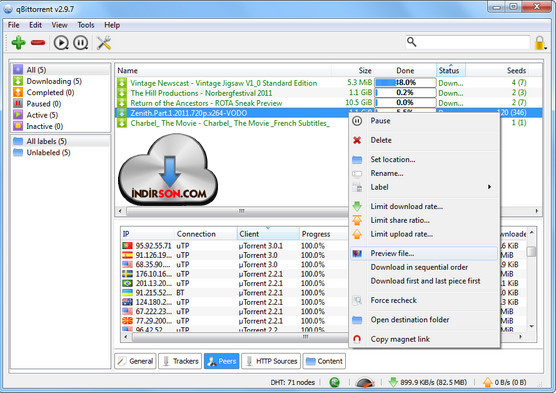556x393 pixels.
Task: Toggle Download first and last piece first
Action: [x=424, y=281]
